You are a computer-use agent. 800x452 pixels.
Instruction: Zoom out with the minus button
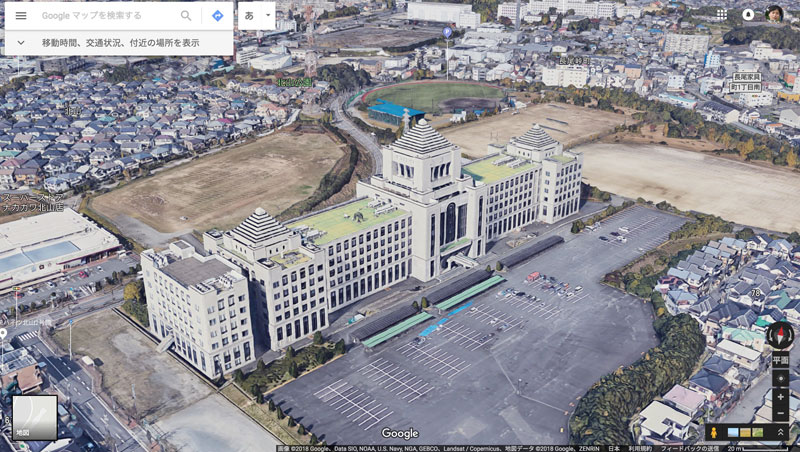pos(780,414)
